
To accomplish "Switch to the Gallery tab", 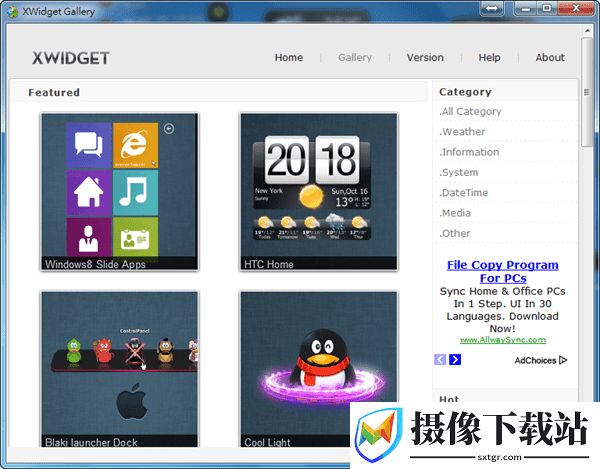I will [x=355, y=57].
